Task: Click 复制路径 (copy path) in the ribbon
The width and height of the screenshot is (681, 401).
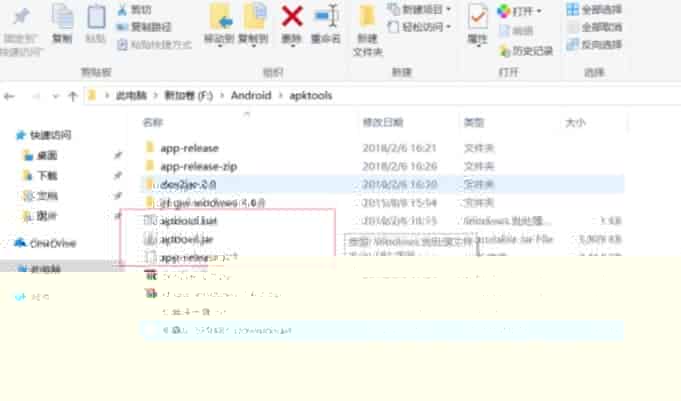Action: coord(144,27)
